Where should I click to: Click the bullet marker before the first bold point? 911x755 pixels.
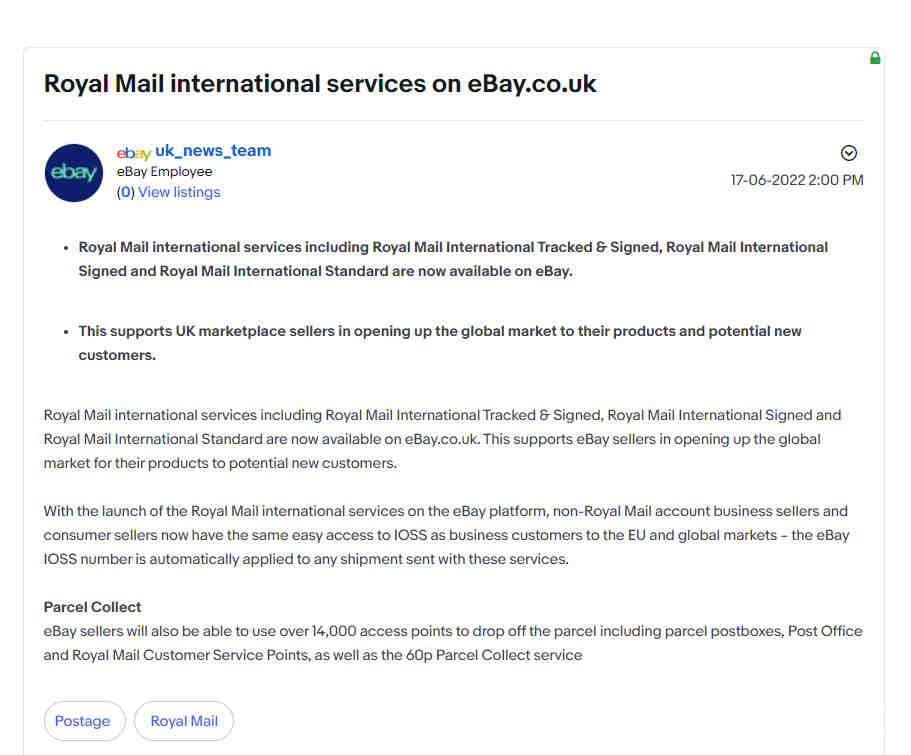click(66, 248)
